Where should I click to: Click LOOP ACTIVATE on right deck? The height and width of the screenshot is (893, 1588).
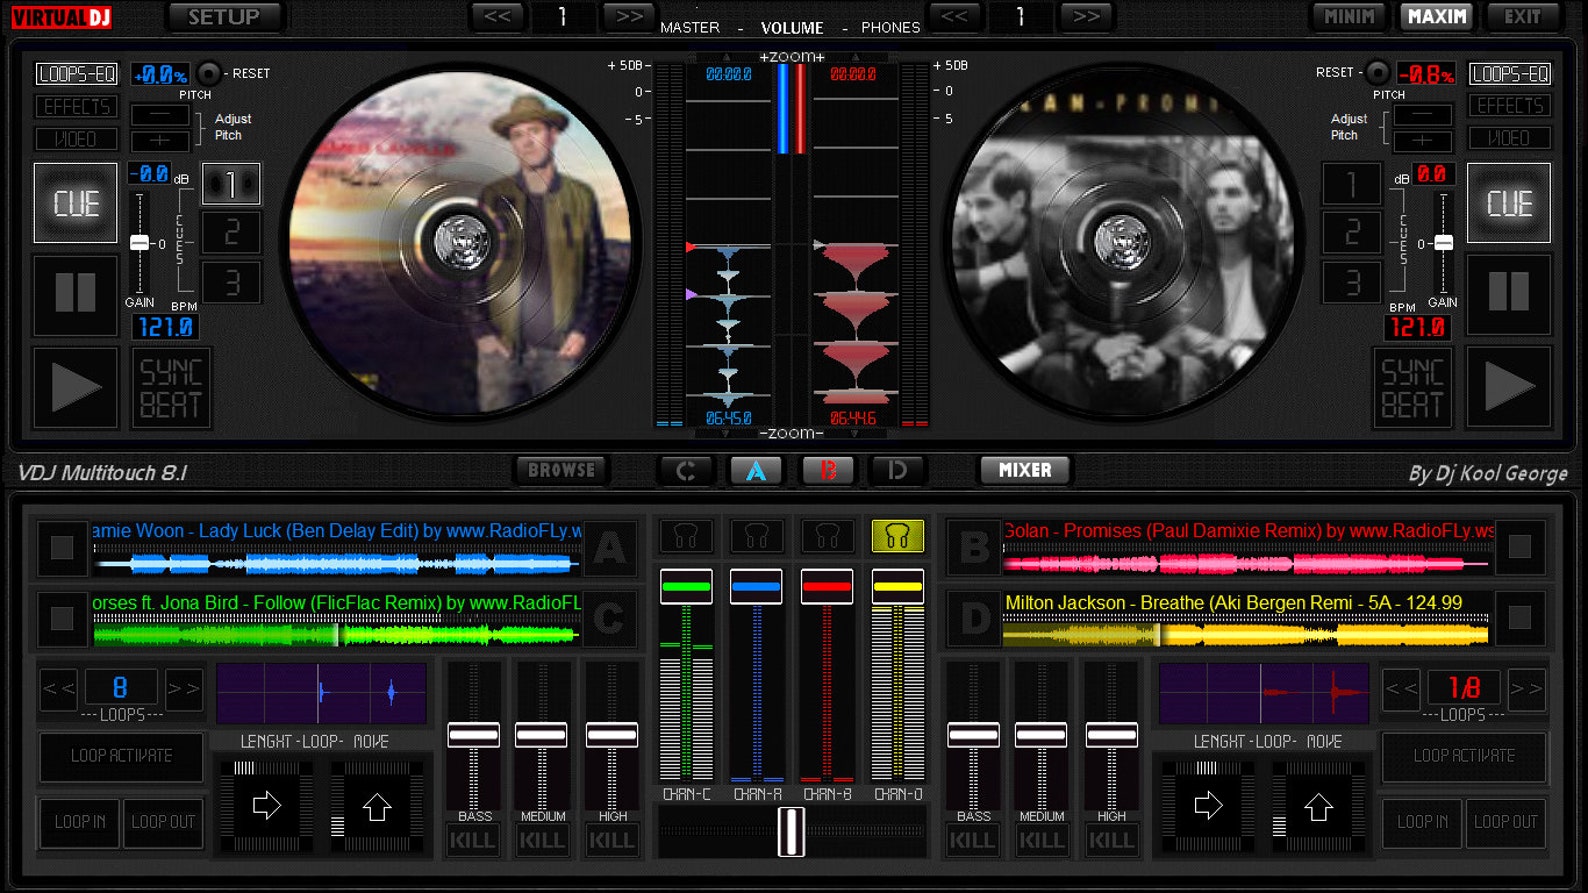pyautogui.click(x=1464, y=756)
